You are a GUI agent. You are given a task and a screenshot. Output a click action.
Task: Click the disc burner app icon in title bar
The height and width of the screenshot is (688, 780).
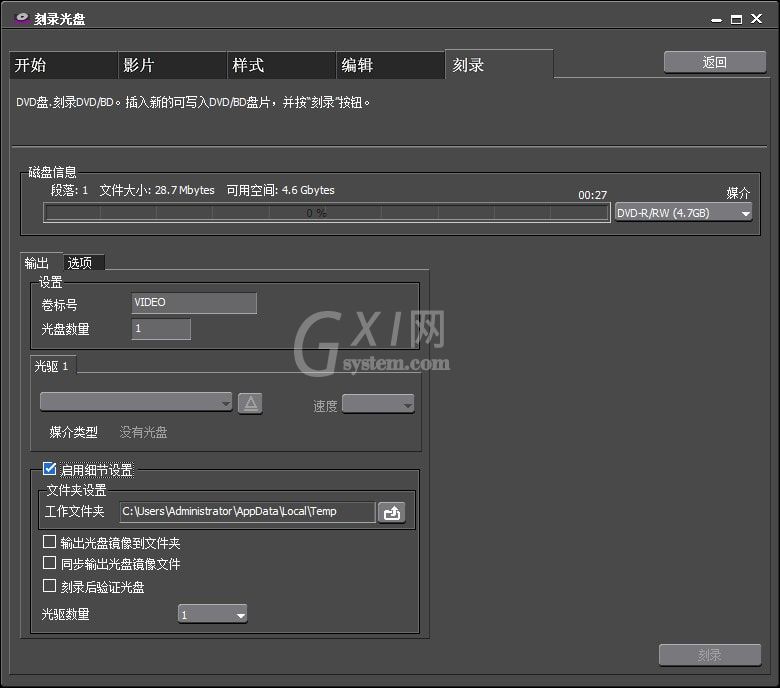[x=22, y=18]
